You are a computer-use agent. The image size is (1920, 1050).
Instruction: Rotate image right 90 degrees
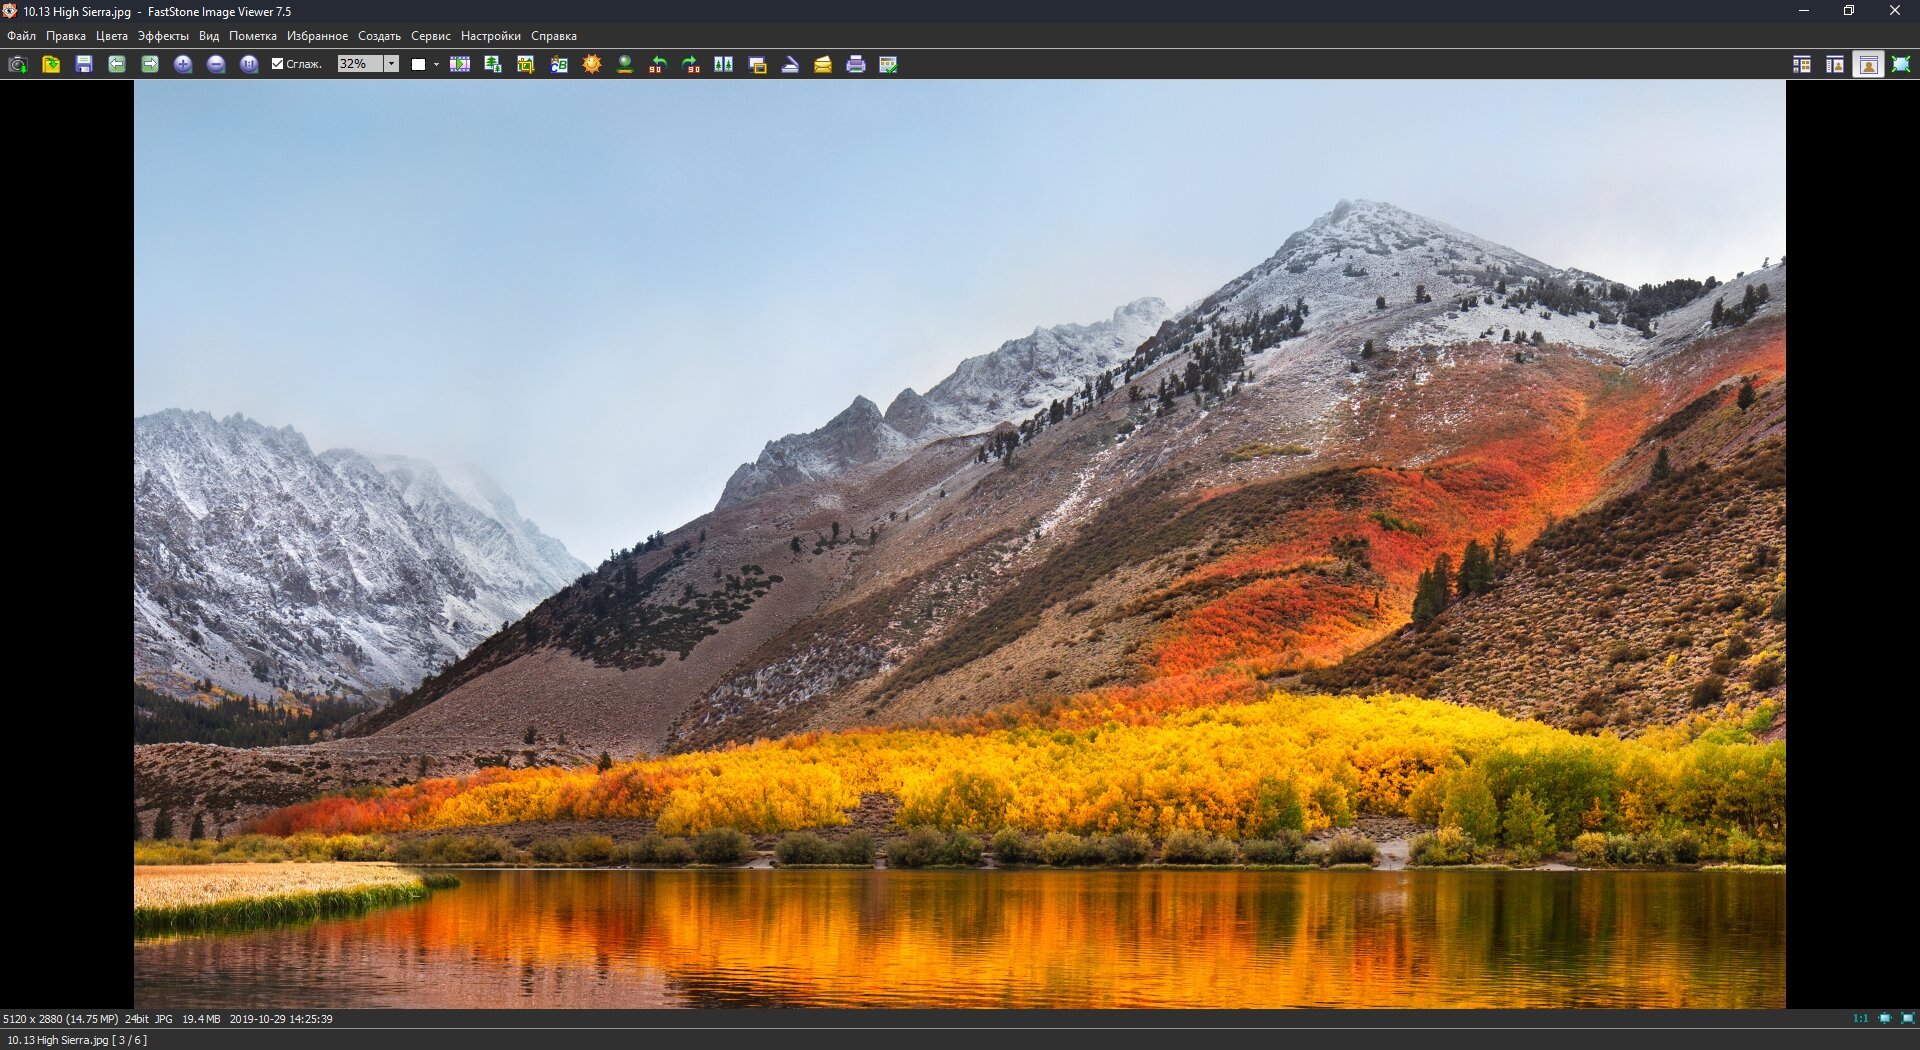691,64
